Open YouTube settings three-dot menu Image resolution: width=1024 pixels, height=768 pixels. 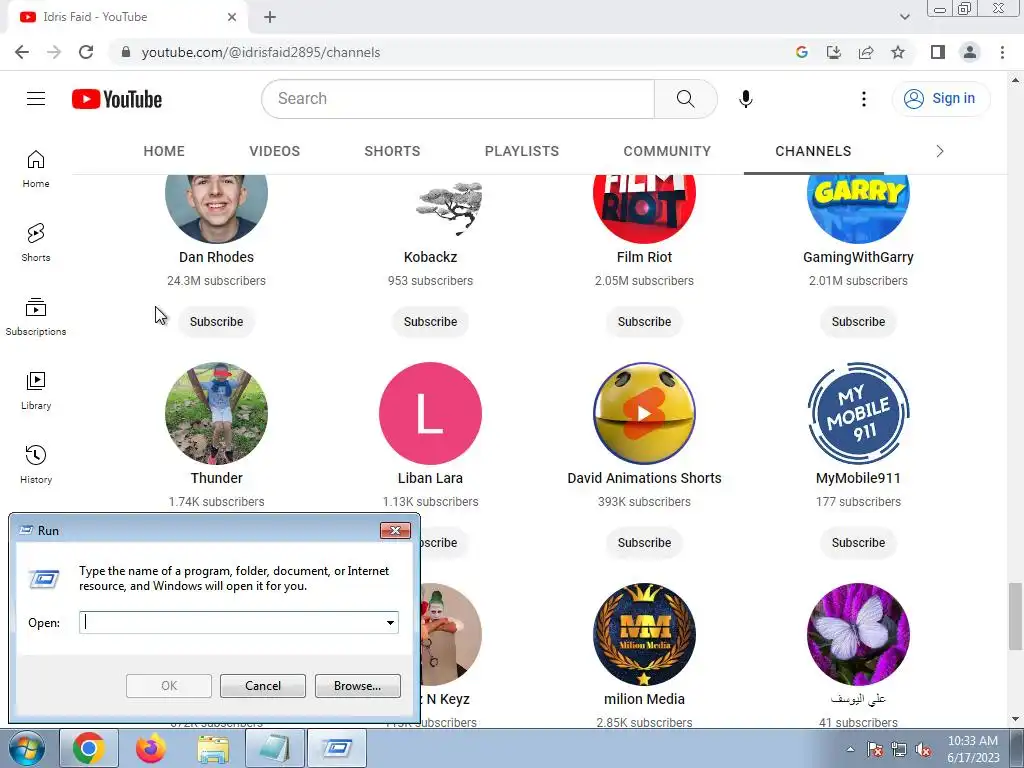[x=864, y=99]
